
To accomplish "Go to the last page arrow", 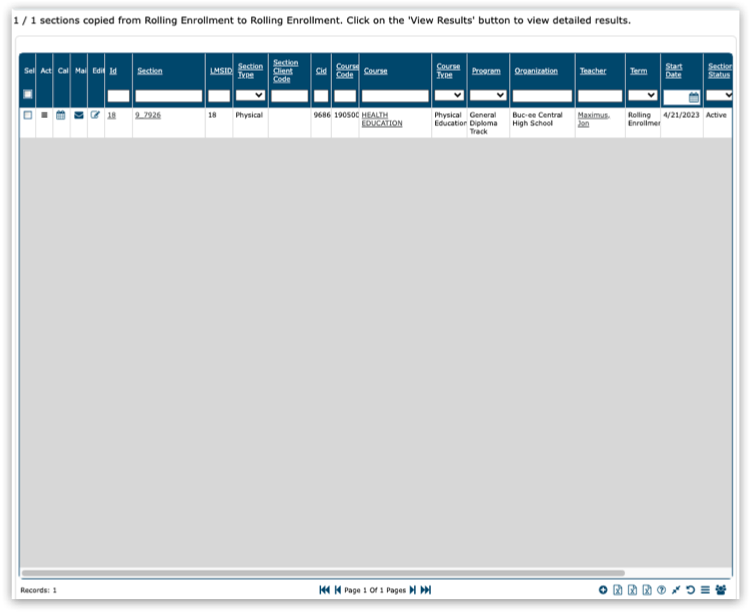I will coord(426,590).
